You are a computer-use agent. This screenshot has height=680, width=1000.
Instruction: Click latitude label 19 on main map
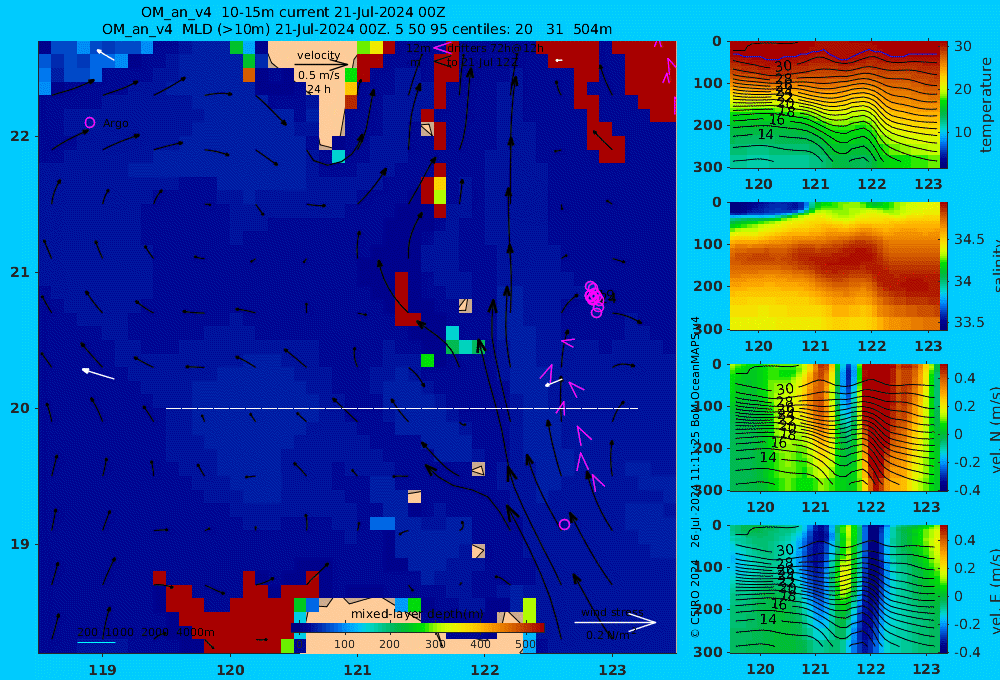coord(20,544)
